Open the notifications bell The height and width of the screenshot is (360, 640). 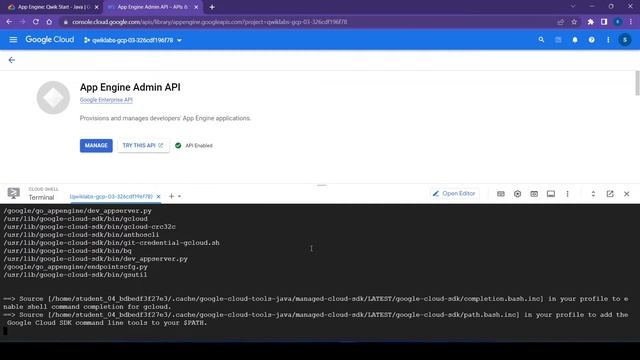[x=575, y=40]
